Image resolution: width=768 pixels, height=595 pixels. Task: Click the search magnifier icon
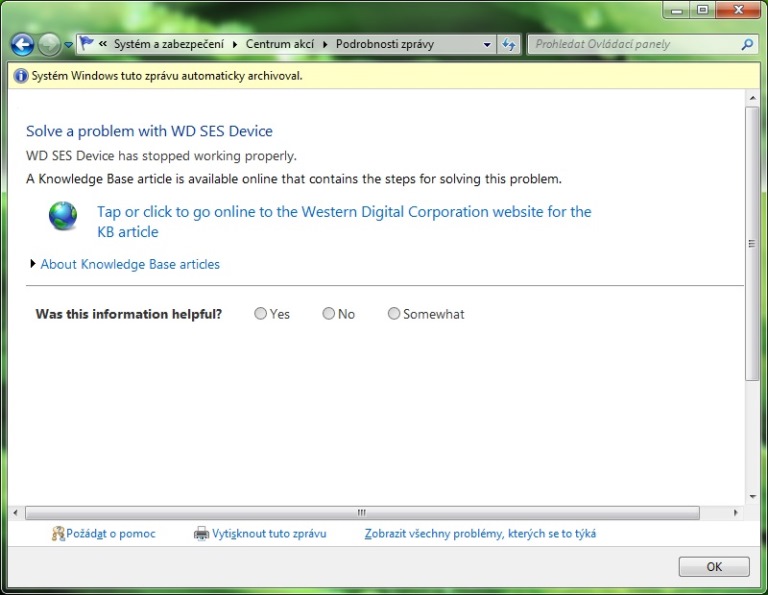[747, 45]
